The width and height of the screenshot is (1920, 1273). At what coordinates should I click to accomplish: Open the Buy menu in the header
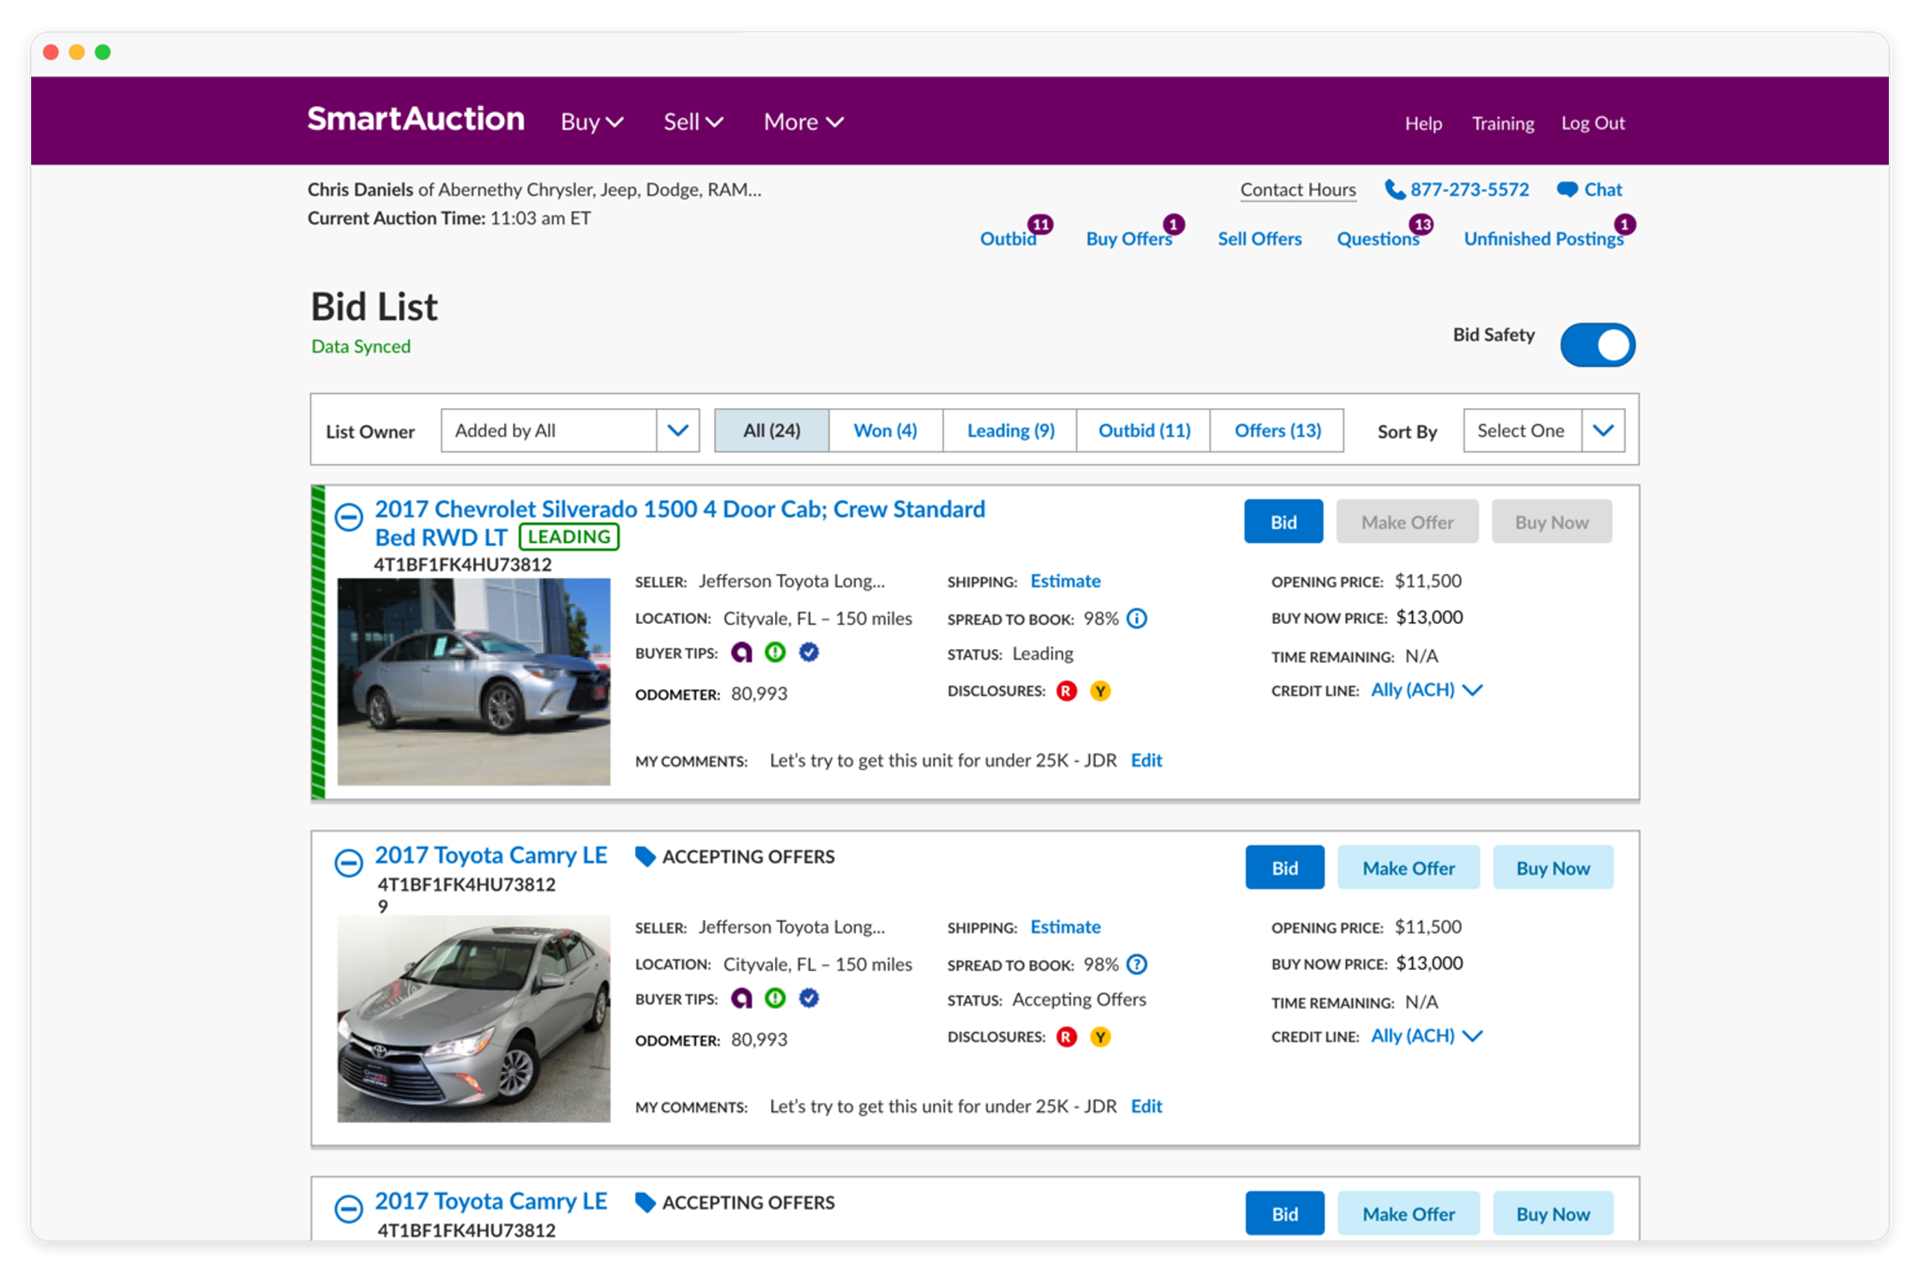[592, 122]
